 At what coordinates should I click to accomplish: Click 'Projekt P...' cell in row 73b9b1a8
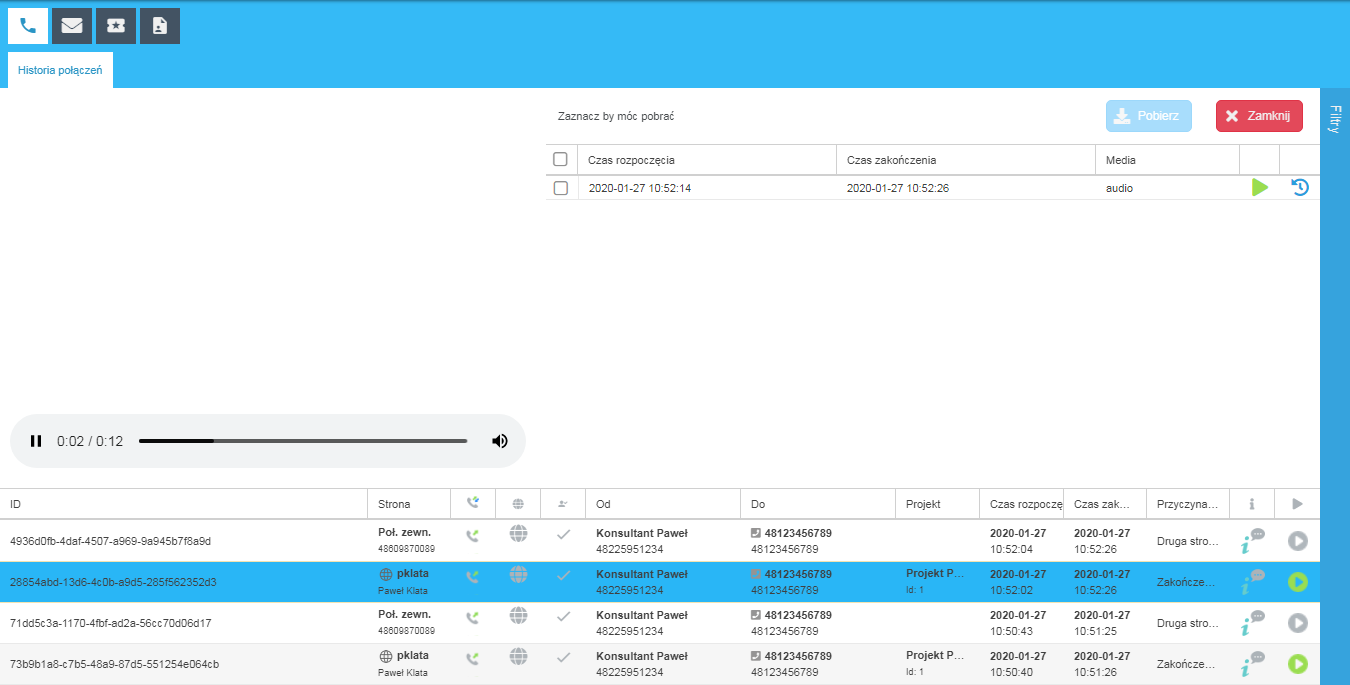[935, 656]
